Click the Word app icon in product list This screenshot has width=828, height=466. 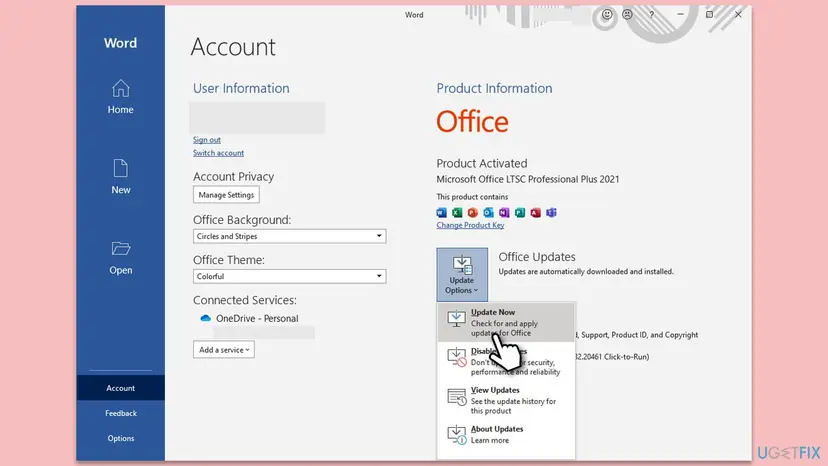(x=441, y=212)
